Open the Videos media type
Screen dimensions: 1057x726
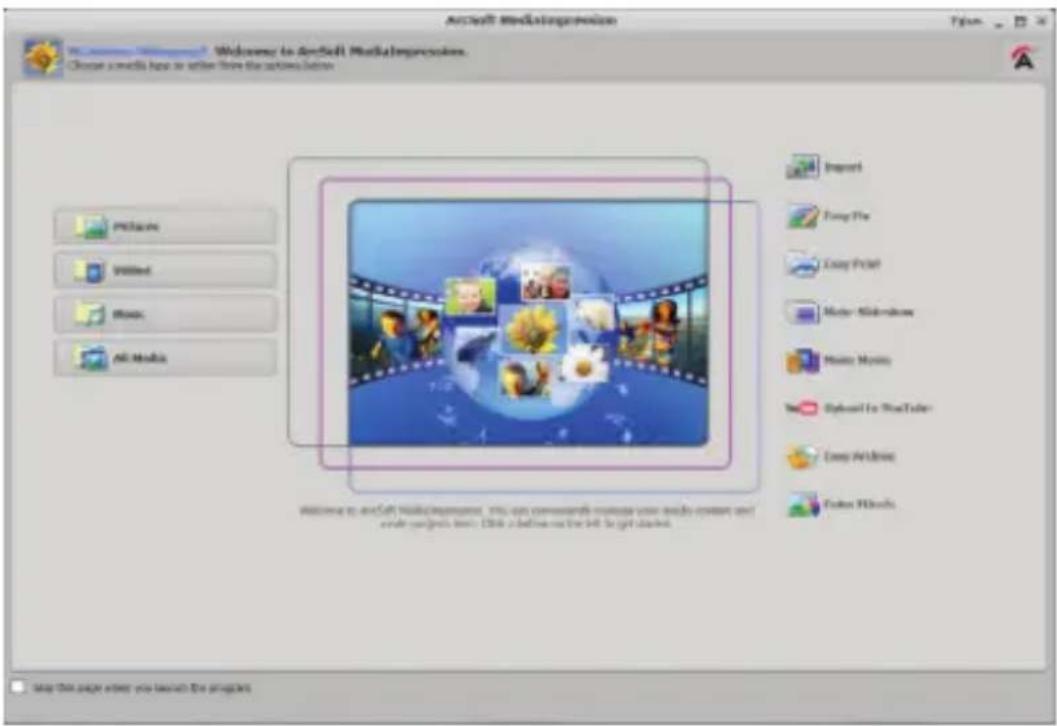click(165, 270)
